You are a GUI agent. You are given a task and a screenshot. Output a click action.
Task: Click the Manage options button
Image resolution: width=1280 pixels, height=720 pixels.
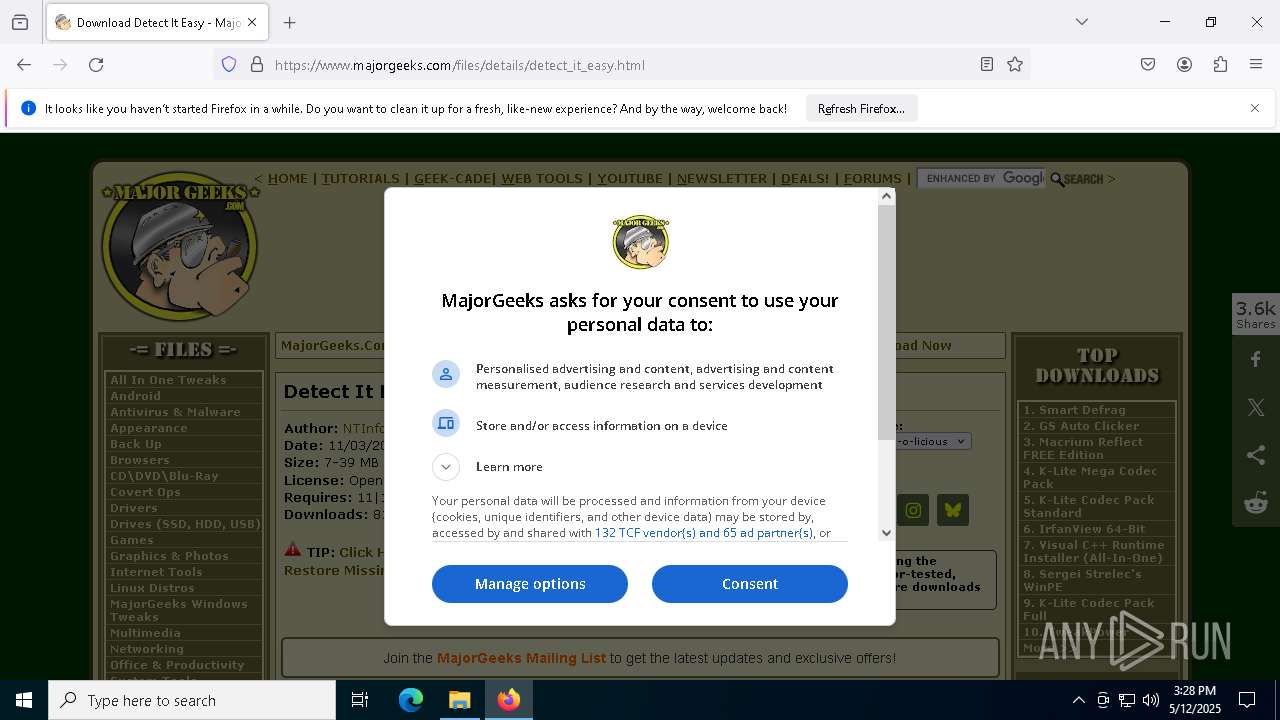pyautogui.click(x=530, y=584)
